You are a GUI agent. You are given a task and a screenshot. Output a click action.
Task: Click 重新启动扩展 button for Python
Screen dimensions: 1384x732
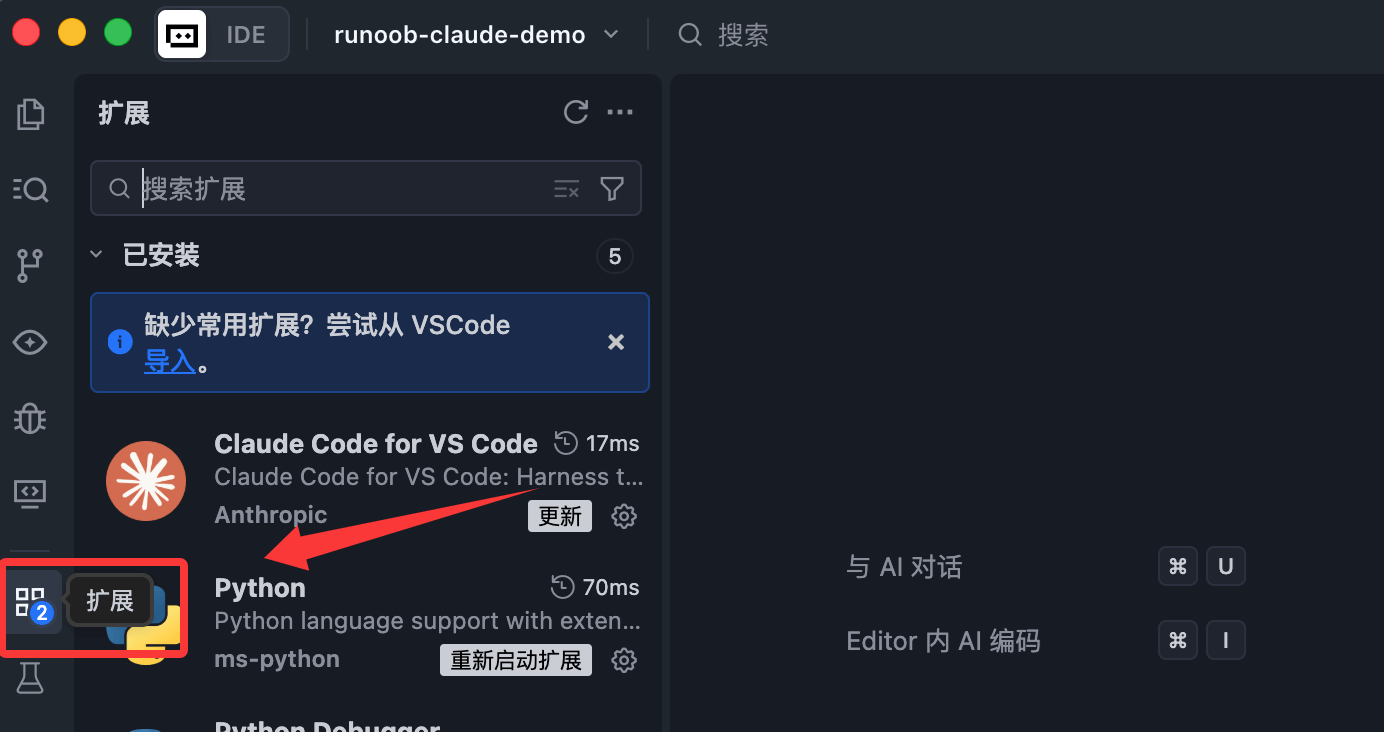pyautogui.click(x=516, y=660)
